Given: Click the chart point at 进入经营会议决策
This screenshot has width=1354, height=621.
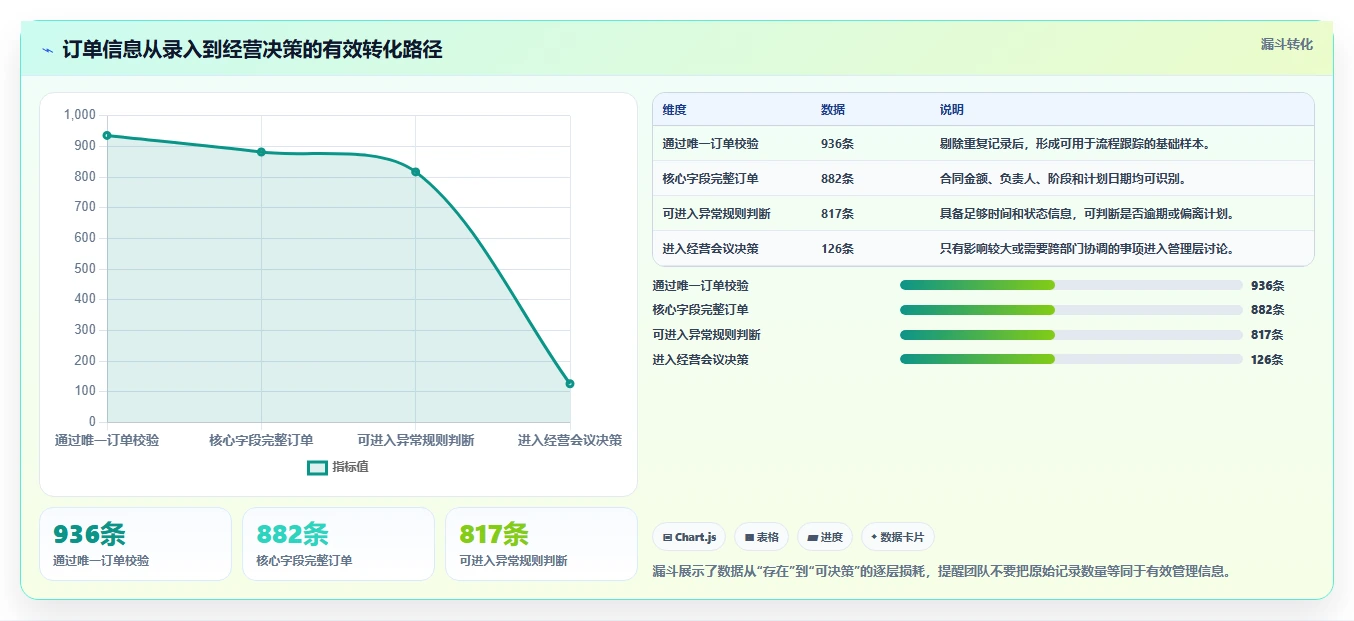Looking at the screenshot, I should pos(570,384).
